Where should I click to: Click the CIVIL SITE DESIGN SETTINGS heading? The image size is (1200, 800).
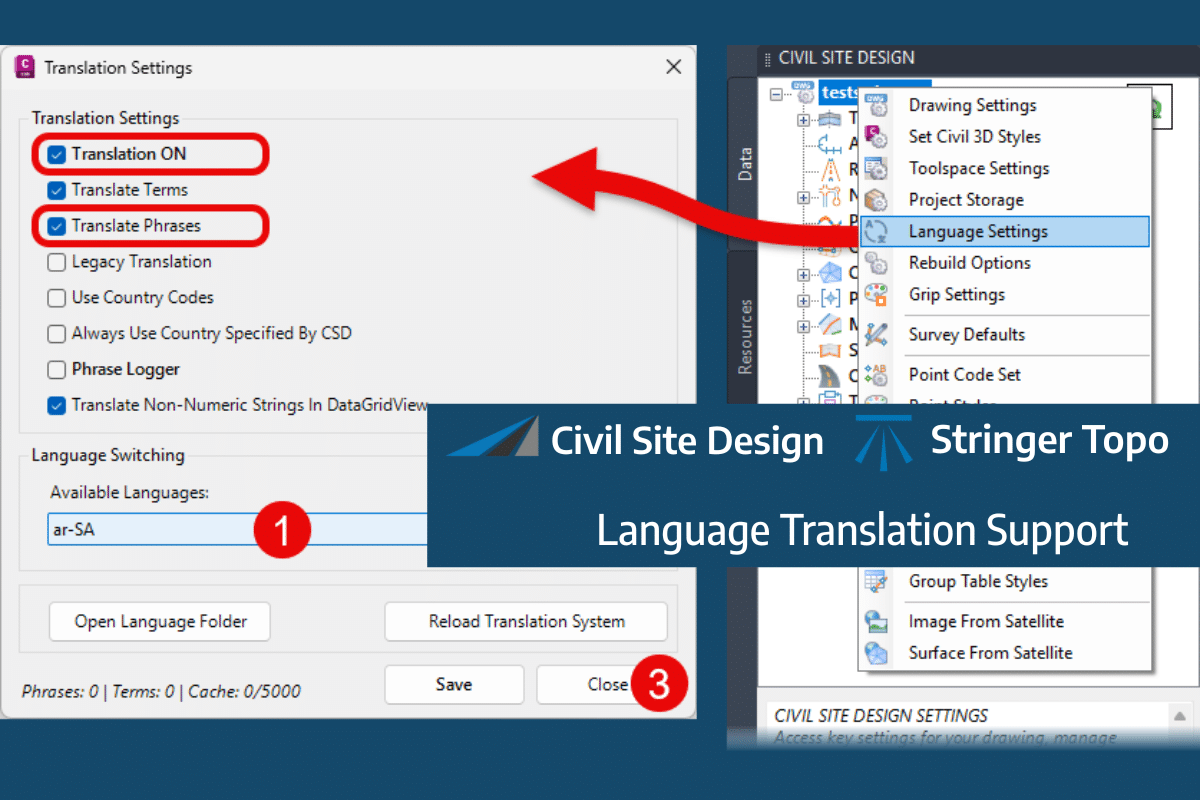click(x=881, y=716)
